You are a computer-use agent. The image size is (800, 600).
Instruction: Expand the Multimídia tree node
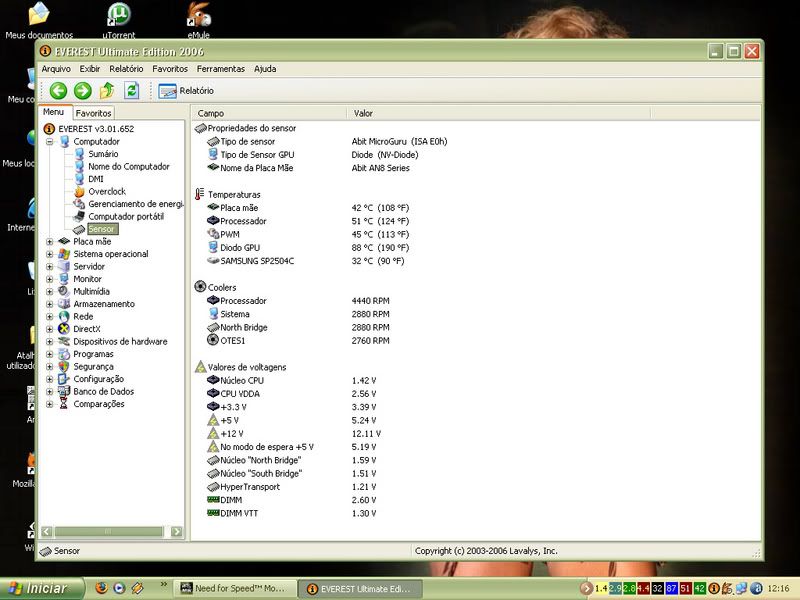(x=49, y=291)
